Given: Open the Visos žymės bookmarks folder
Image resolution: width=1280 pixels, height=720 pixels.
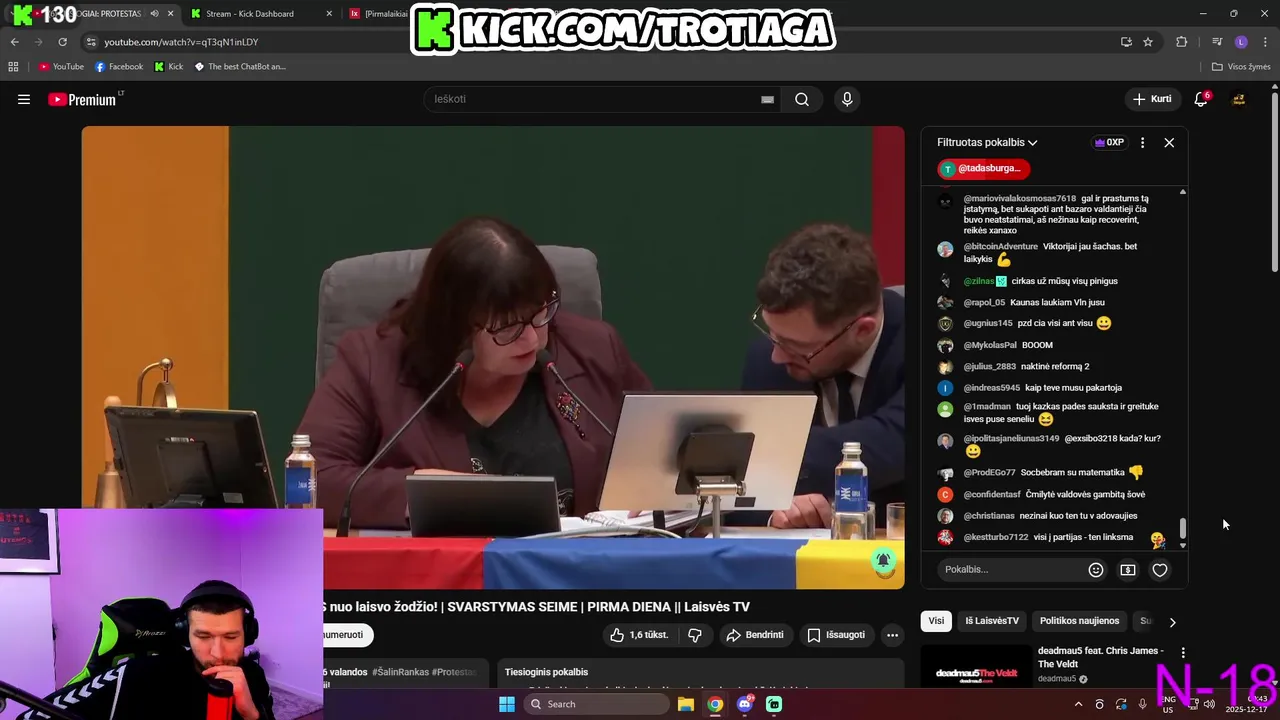Looking at the screenshot, I should (x=1241, y=67).
